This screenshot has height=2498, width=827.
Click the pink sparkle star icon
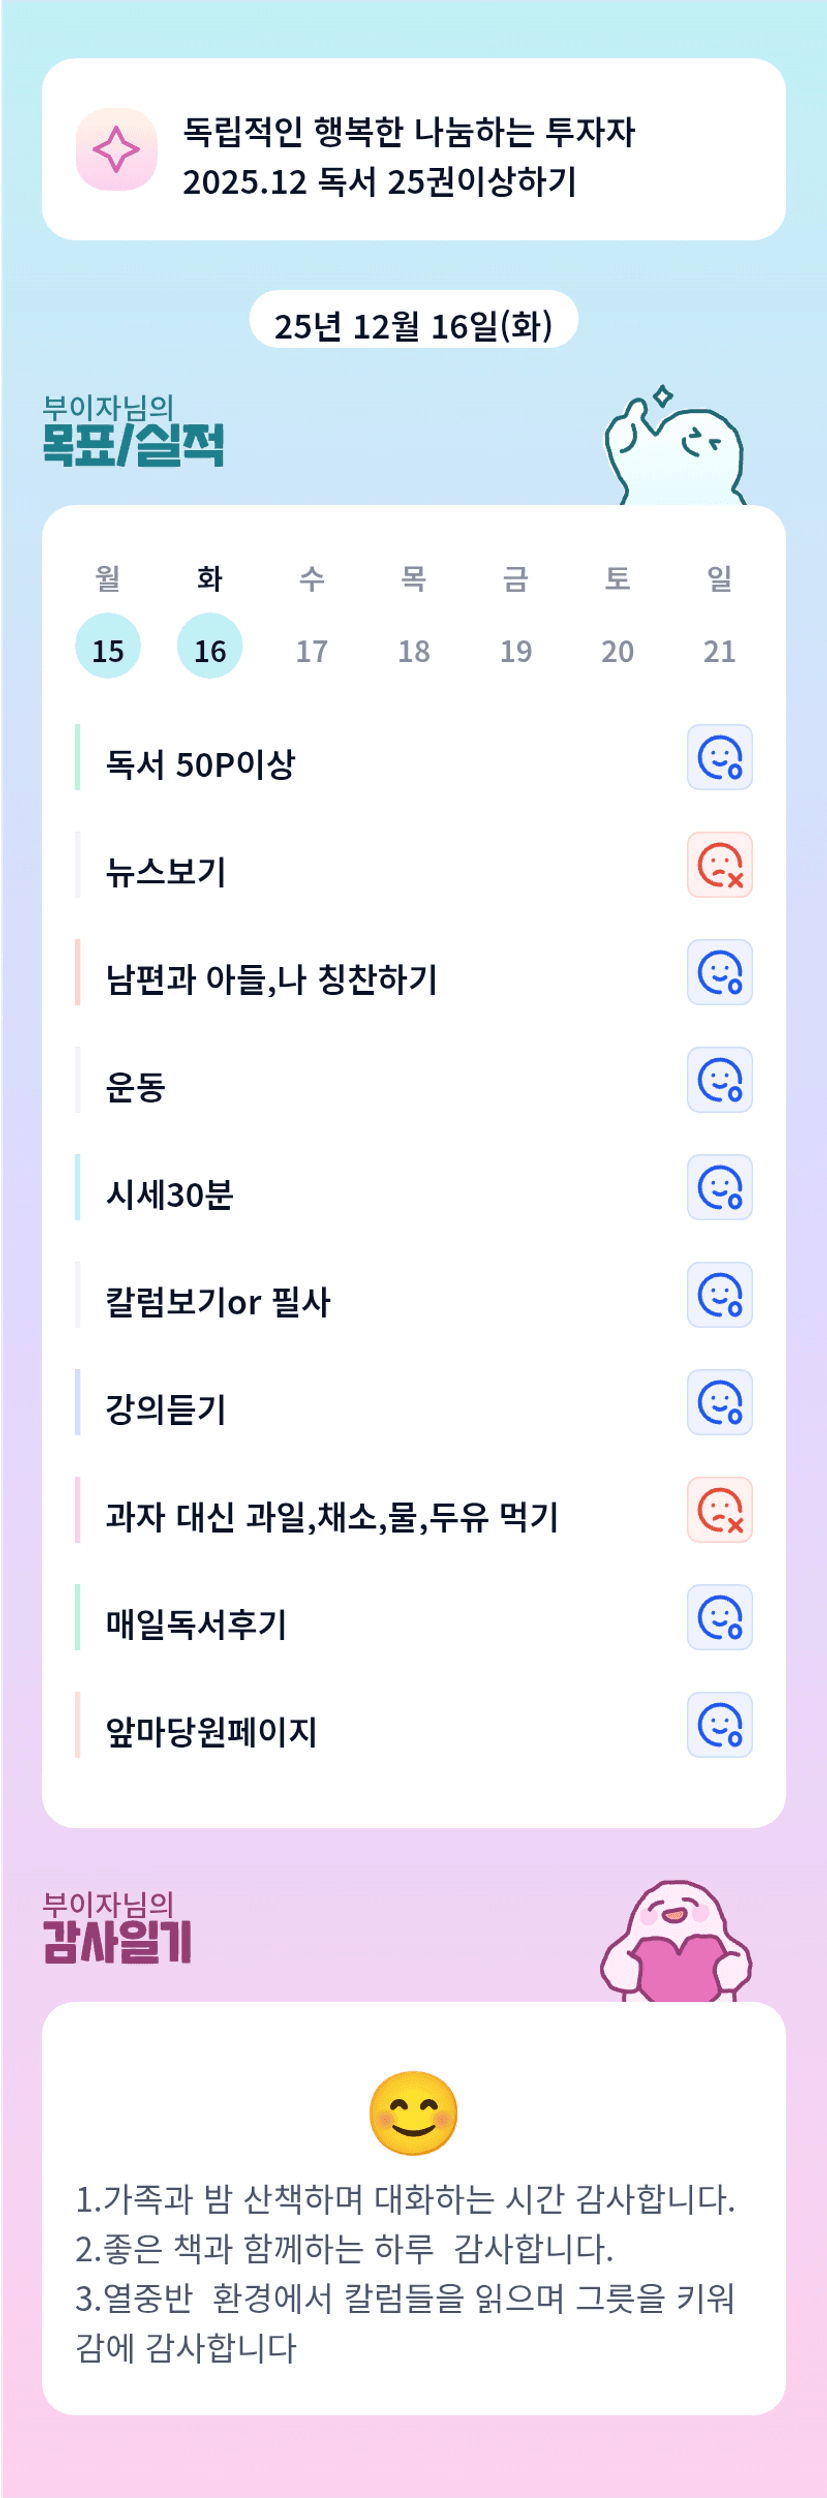click(x=116, y=150)
